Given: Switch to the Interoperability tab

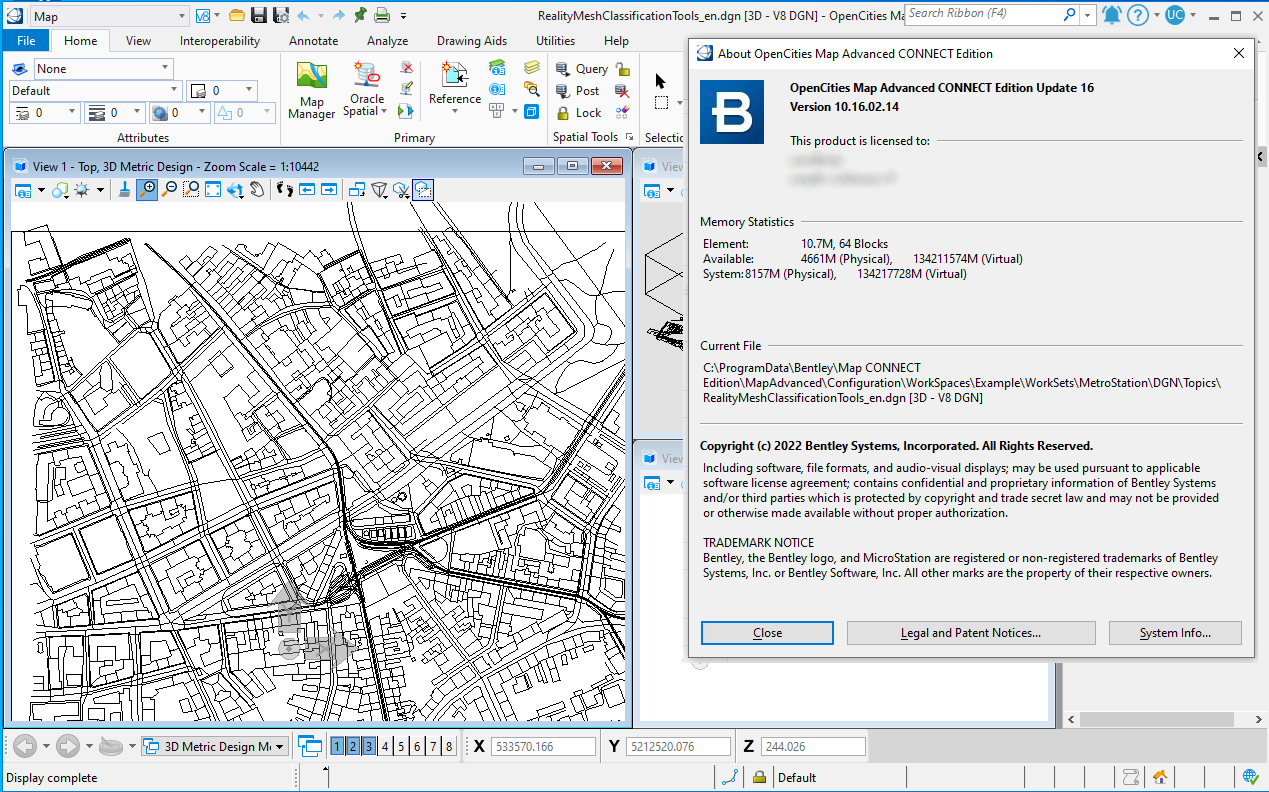Looking at the screenshot, I should click(220, 41).
